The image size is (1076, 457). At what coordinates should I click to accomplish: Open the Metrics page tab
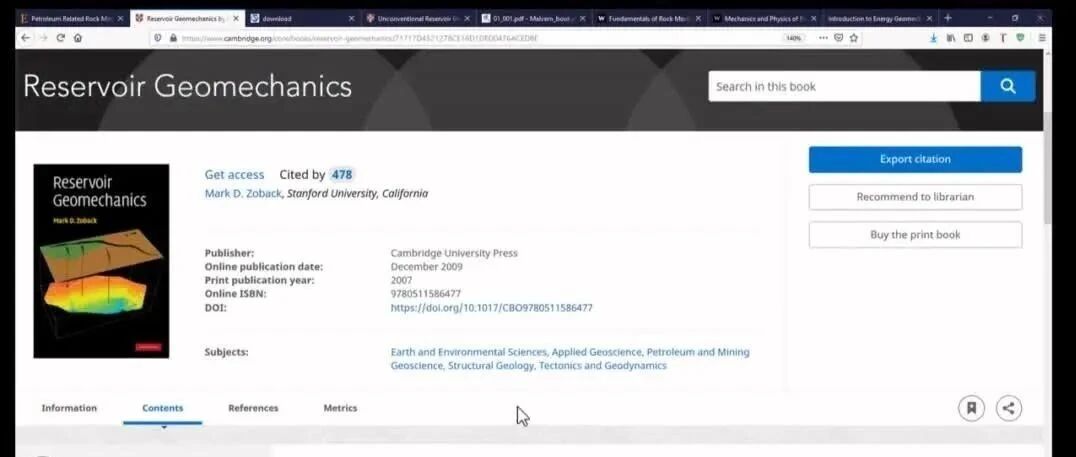pyautogui.click(x=340, y=408)
